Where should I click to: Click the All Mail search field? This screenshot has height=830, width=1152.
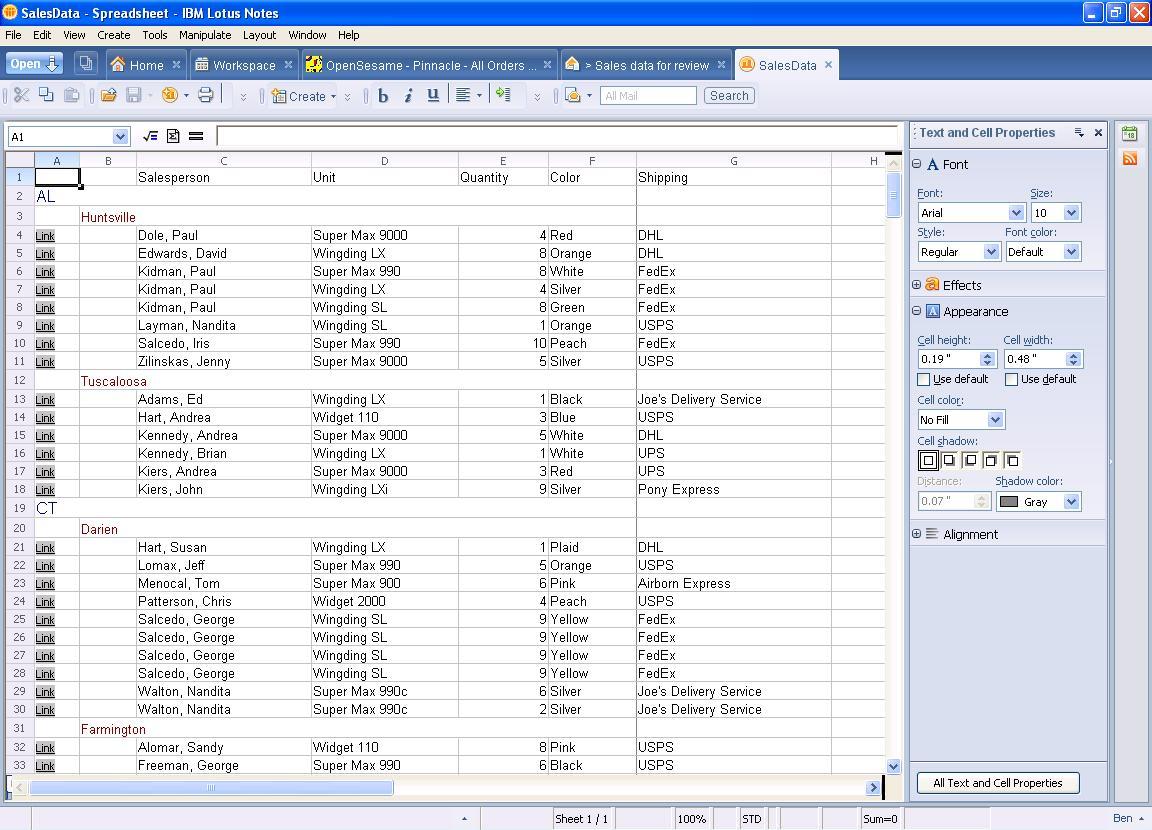tap(648, 96)
